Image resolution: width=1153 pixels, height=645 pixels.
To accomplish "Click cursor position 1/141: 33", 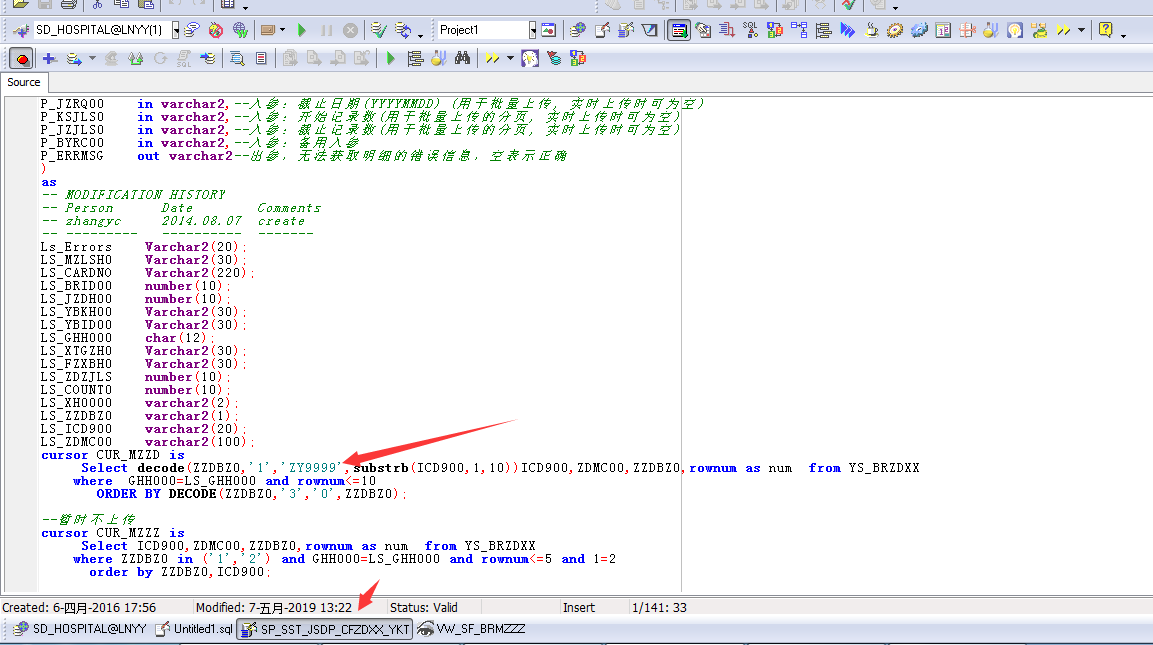I will 659,607.
